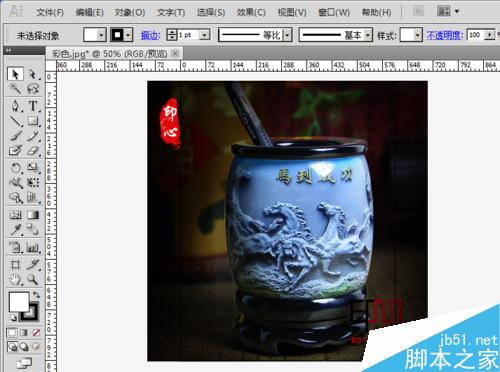This screenshot has width=500, height=372.
Task: Select the Rotate tool
Action: (15, 167)
